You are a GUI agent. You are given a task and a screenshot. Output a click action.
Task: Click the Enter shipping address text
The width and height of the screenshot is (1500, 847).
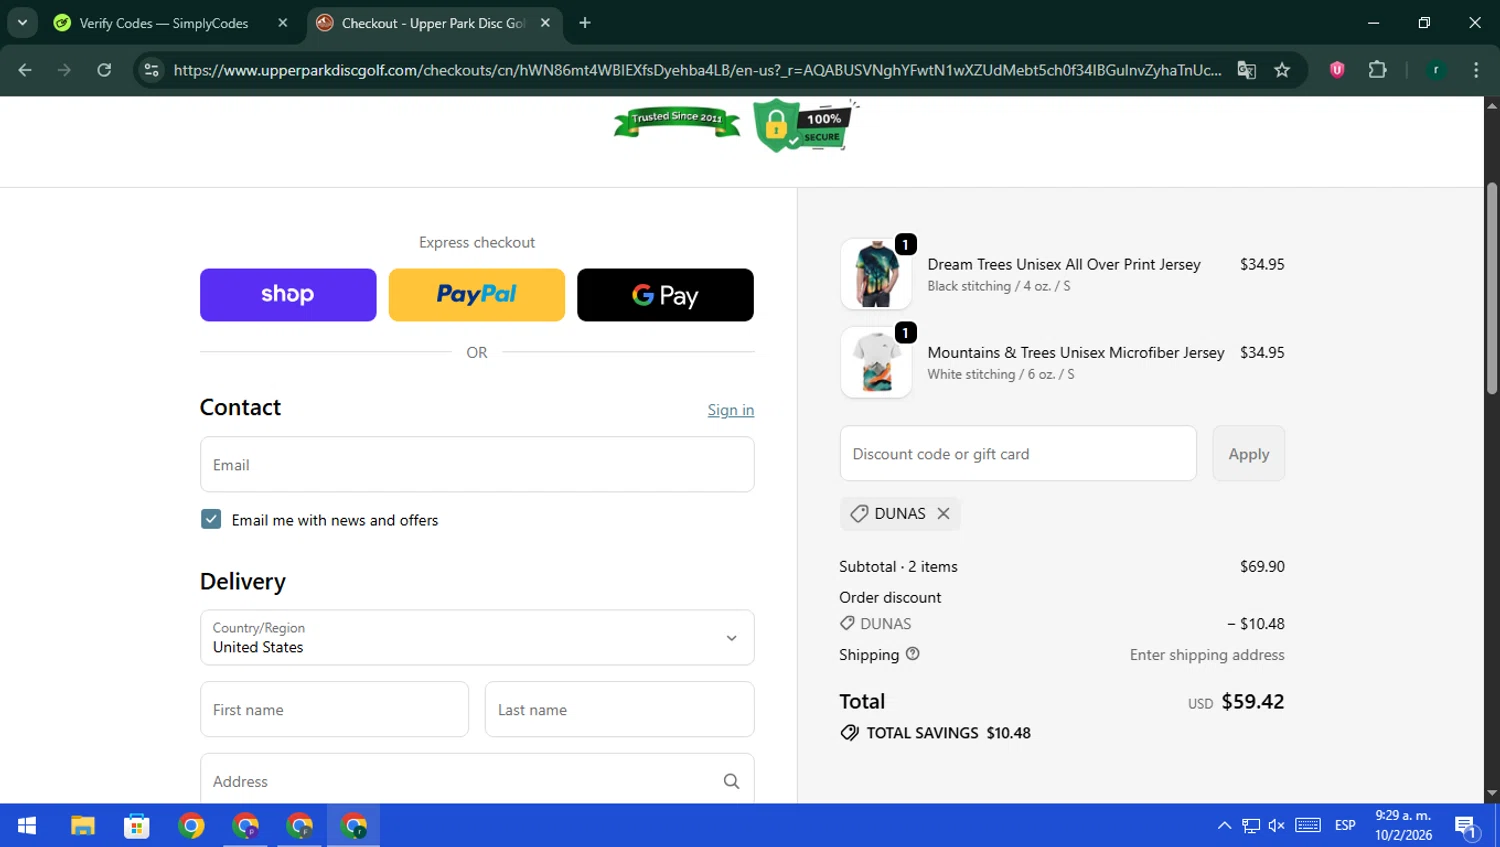click(x=1207, y=654)
